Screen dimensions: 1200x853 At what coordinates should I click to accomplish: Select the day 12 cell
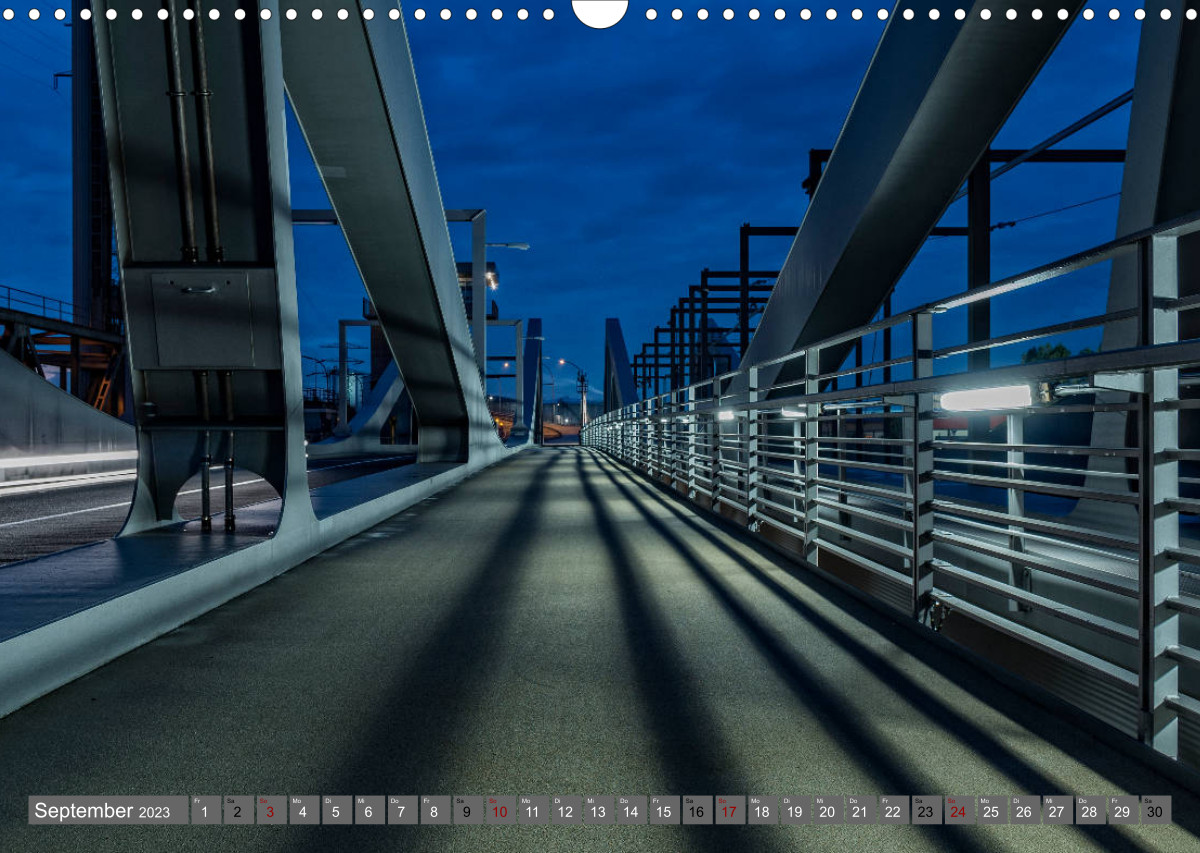(566, 810)
